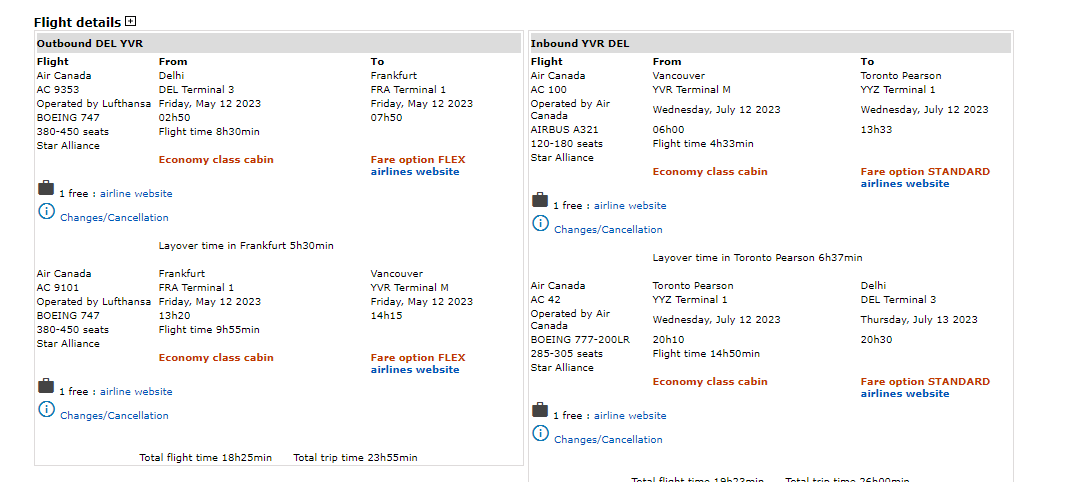The height and width of the screenshot is (482, 1065).
Task: Open Changes/Cancellation for flight AC 9353
Action: click(114, 218)
